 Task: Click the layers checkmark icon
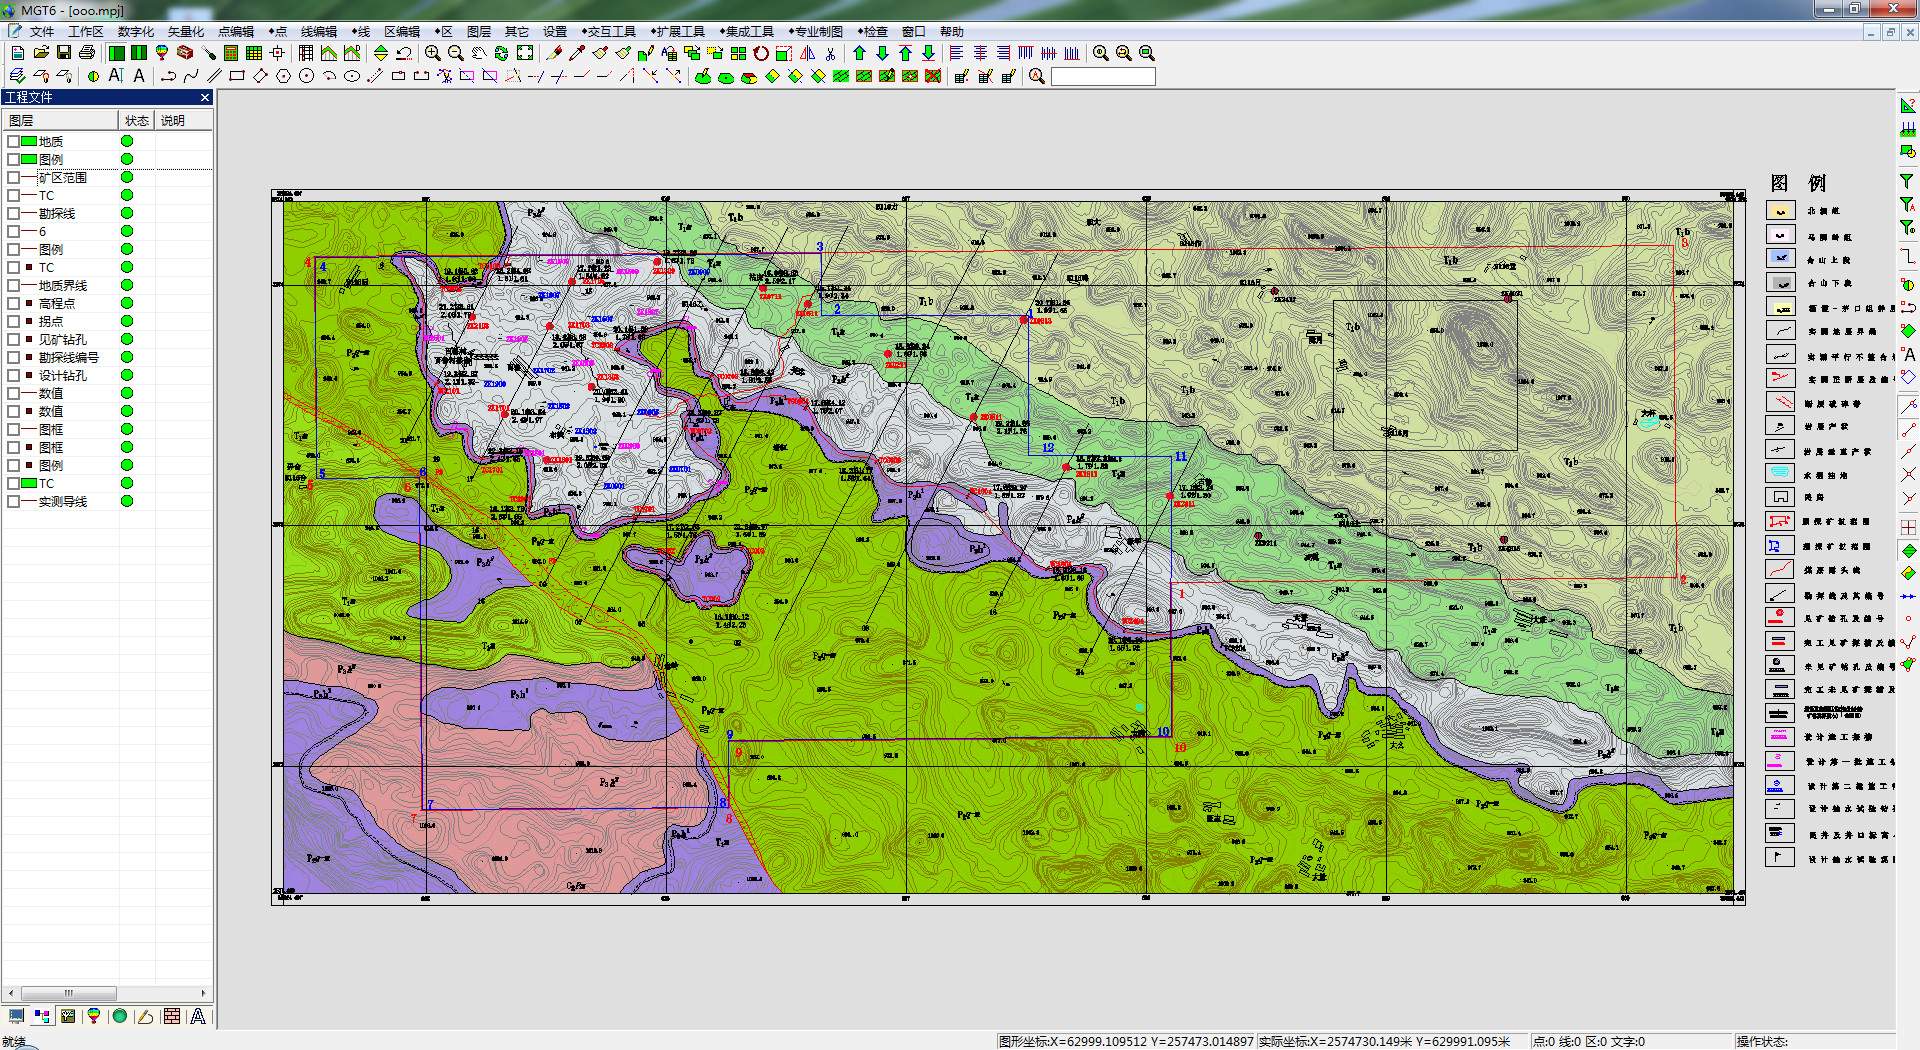pyautogui.click(x=17, y=76)
